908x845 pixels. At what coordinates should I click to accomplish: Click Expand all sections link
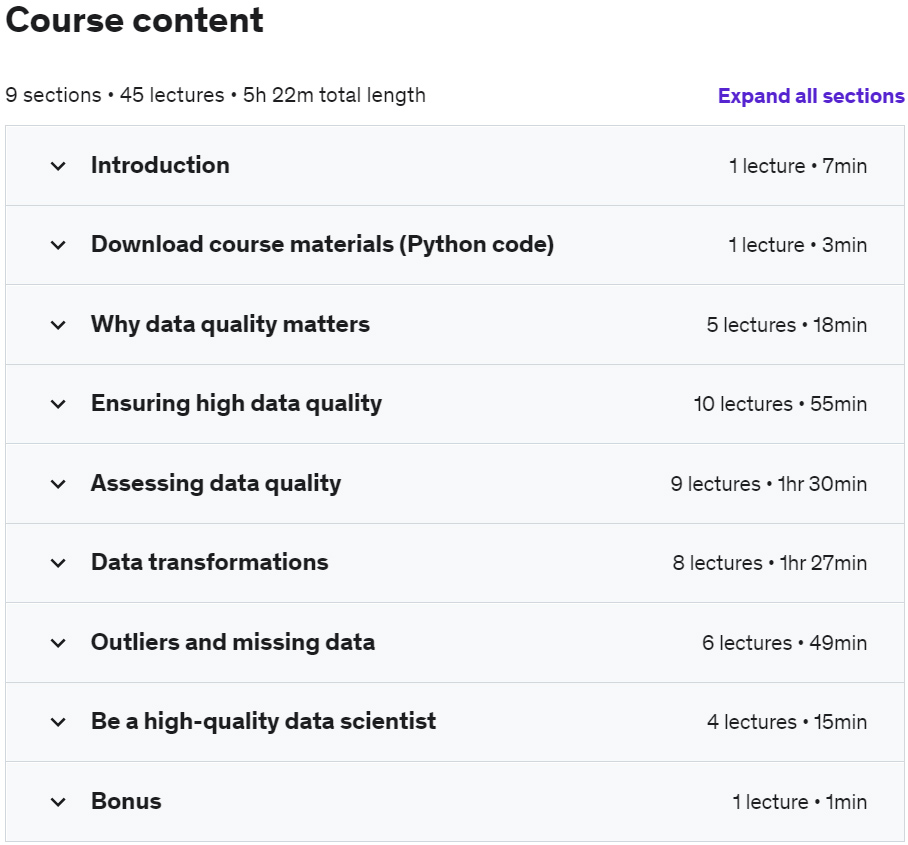point(811,96)
